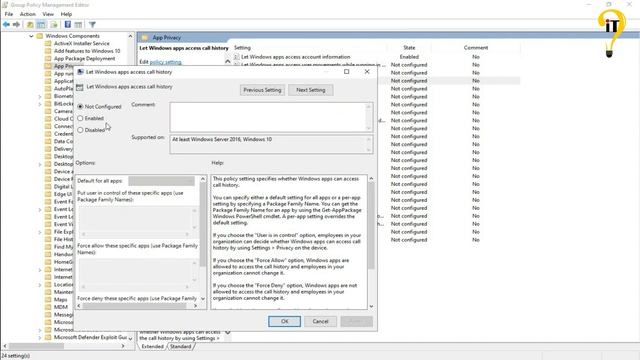Screen dimensions: 640x360
Task: Open the 'Default for all apps' dropdown
Action: [x=161, y=180]
